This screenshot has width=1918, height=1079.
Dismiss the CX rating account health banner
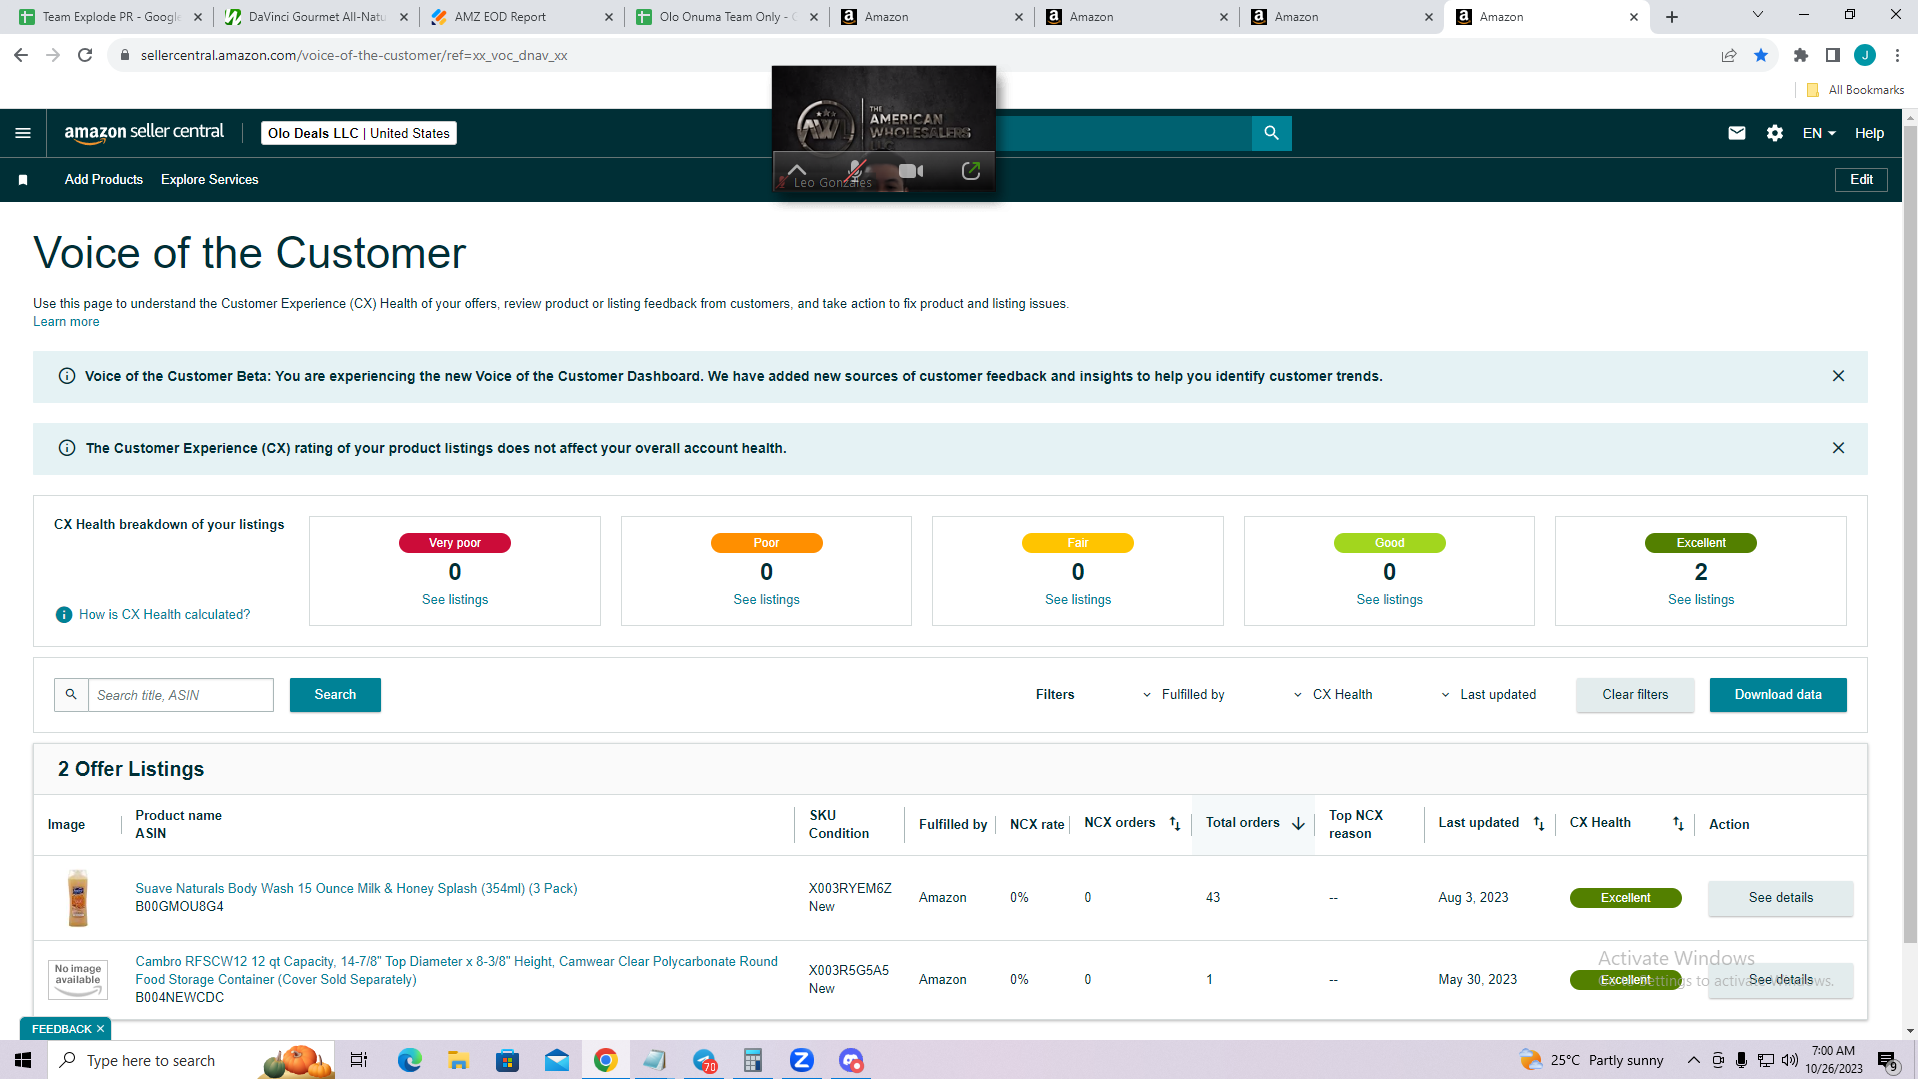coord(1838,448)
